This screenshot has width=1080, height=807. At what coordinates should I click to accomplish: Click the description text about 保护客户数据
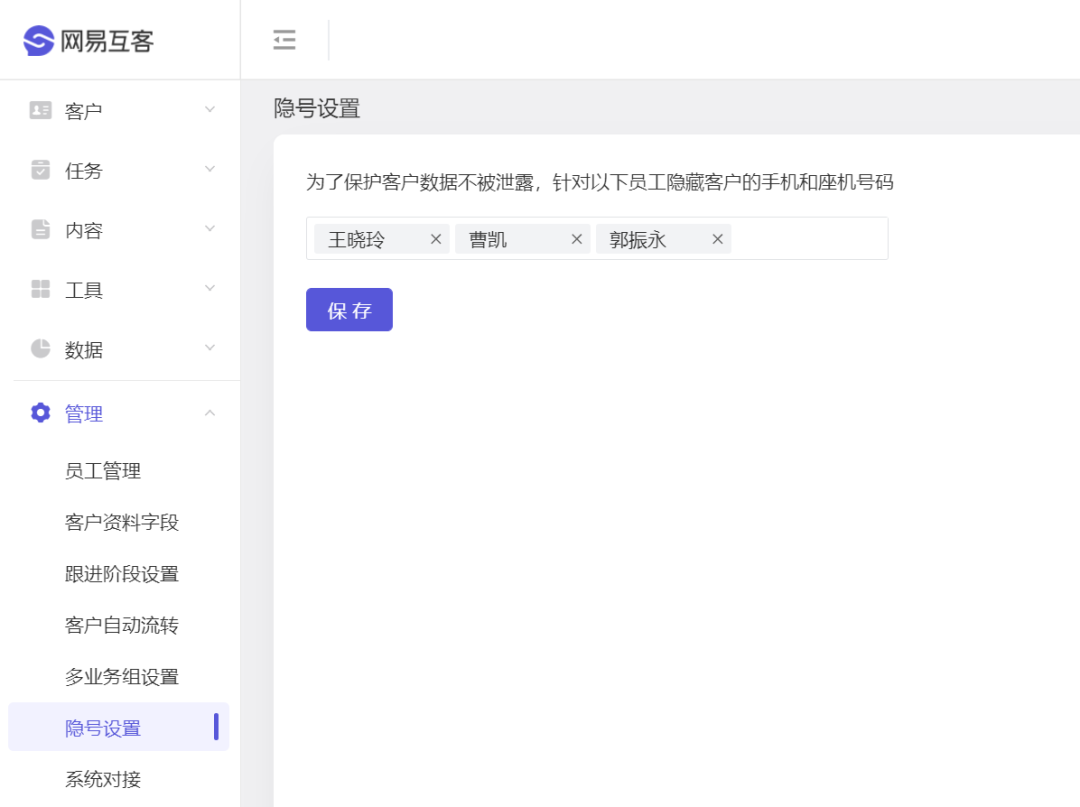(x=600, y=182)
